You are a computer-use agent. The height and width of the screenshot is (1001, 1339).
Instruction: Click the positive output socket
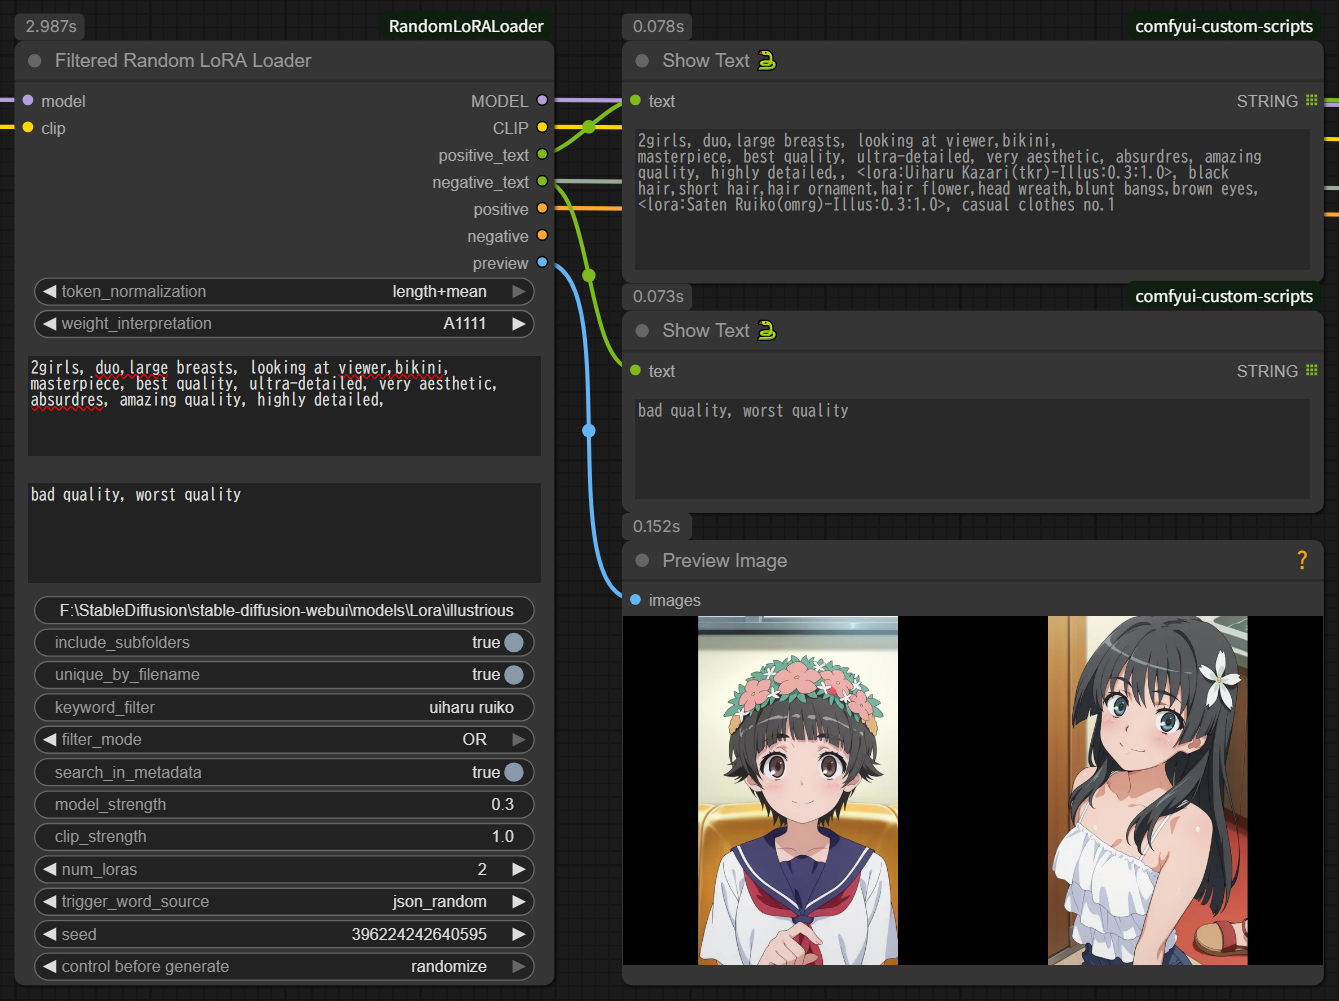tap(542, 208)
